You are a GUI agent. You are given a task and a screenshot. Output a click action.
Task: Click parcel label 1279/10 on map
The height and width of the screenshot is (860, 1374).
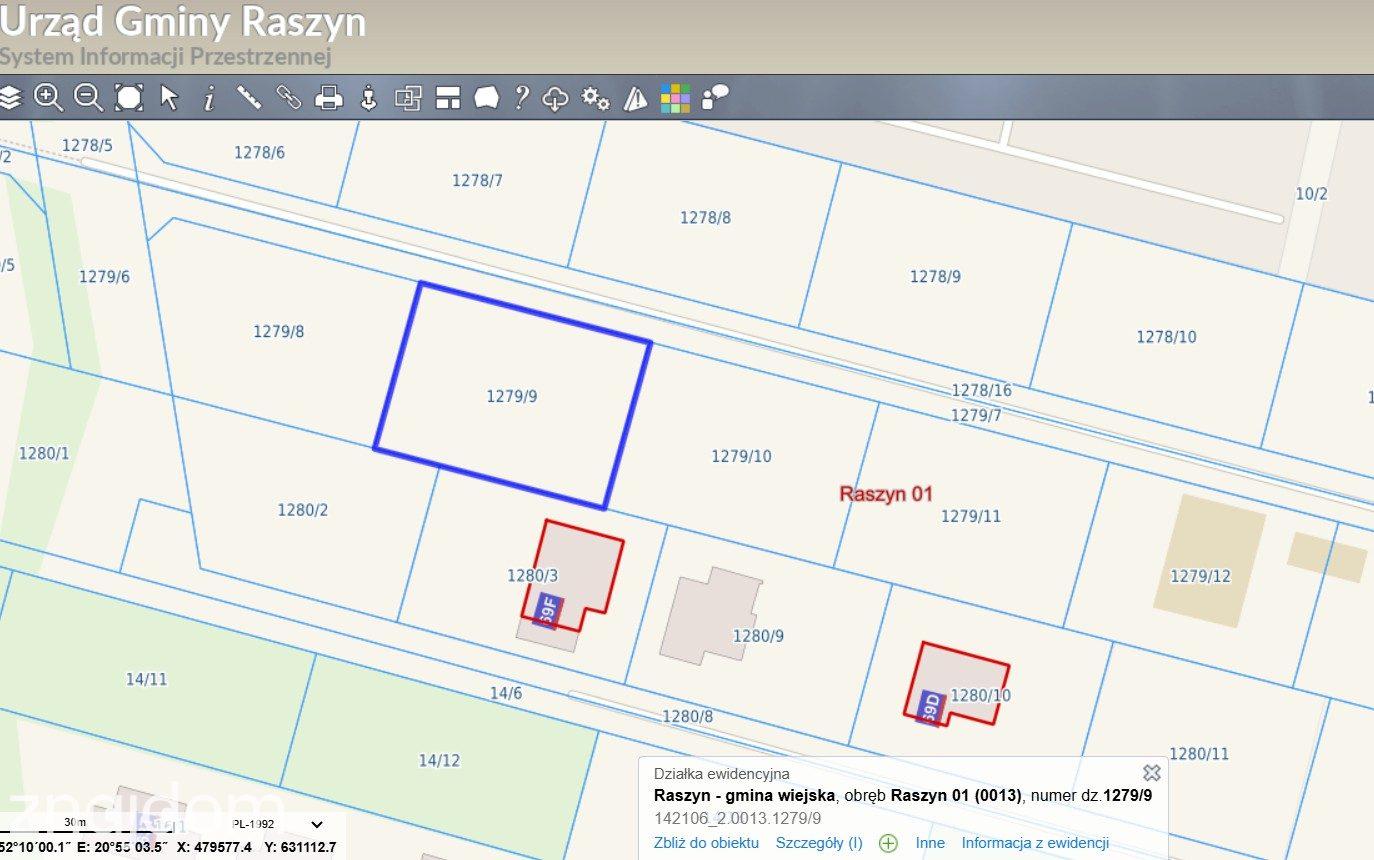click(741, 456)
